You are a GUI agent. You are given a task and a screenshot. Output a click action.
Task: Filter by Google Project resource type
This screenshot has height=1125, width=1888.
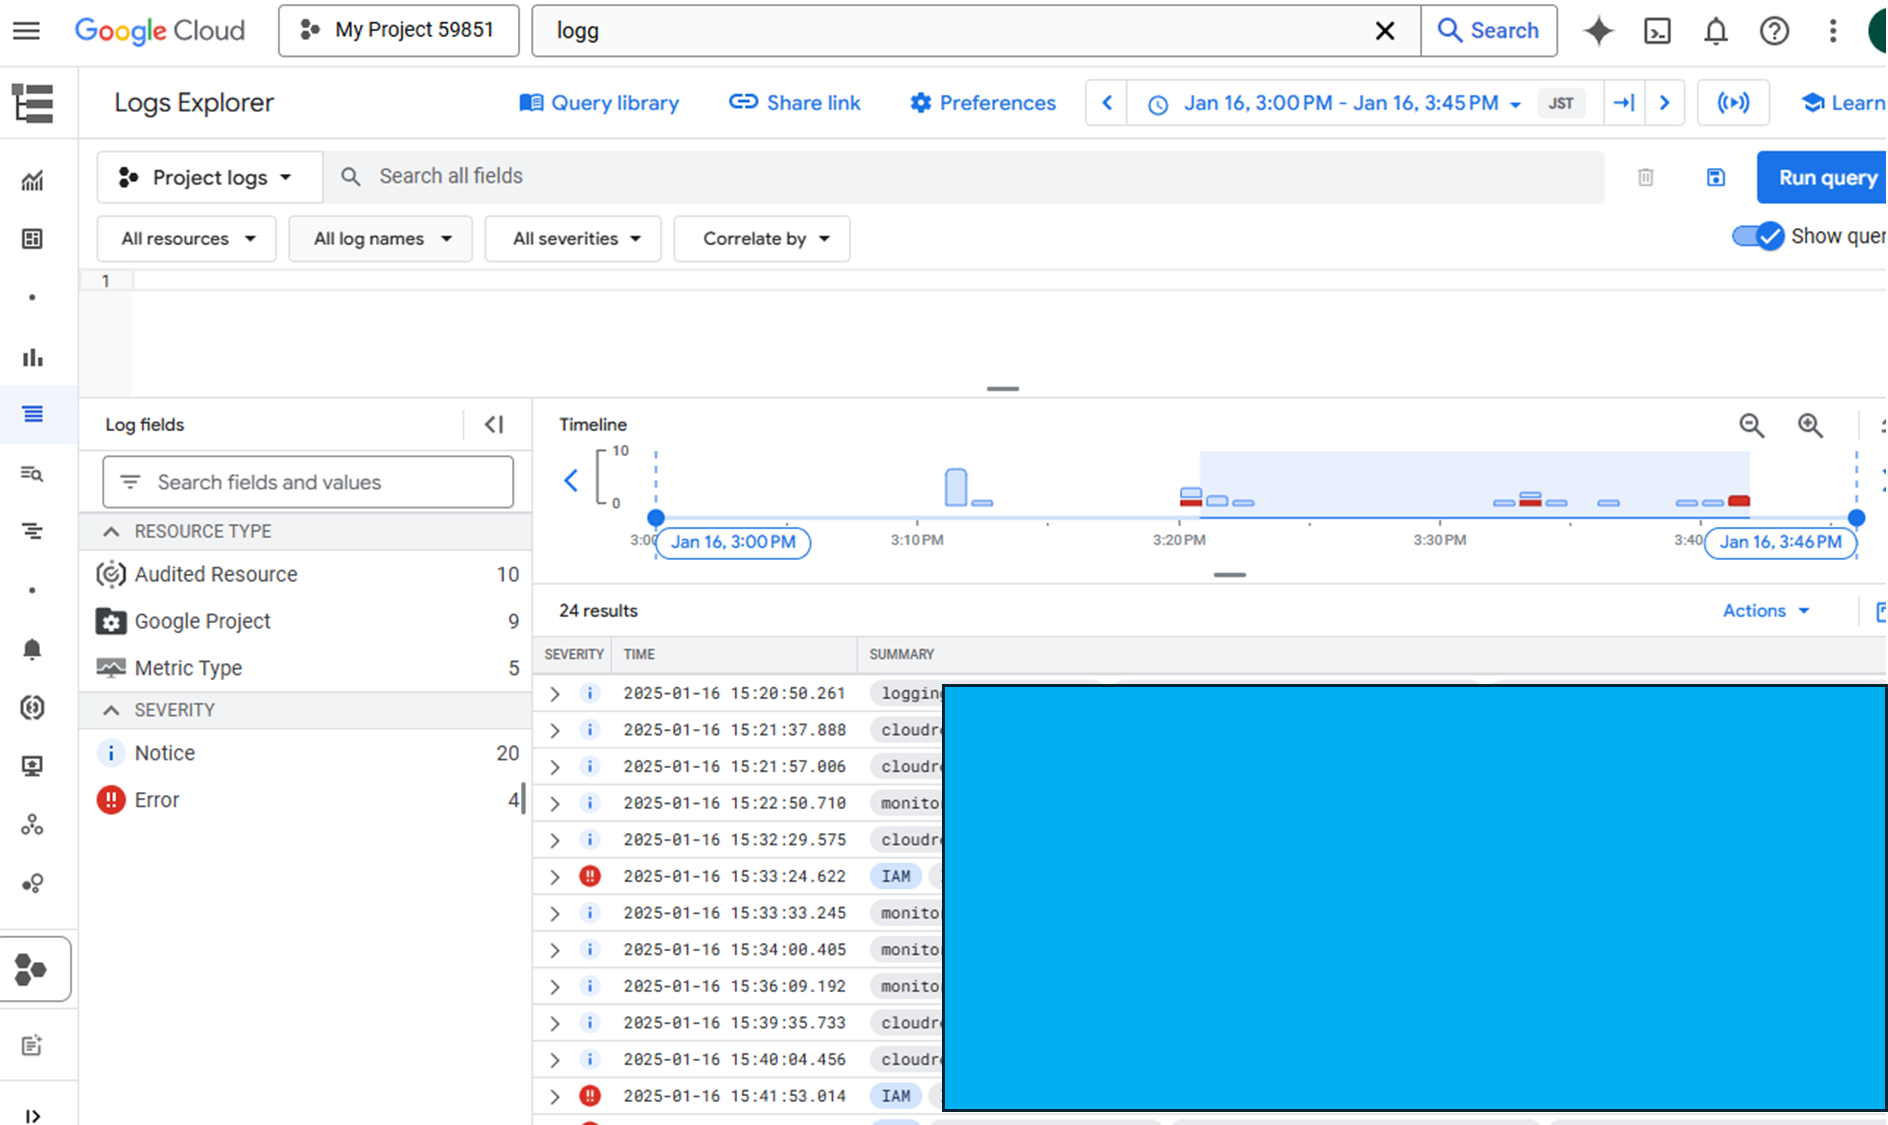[307, 622]
